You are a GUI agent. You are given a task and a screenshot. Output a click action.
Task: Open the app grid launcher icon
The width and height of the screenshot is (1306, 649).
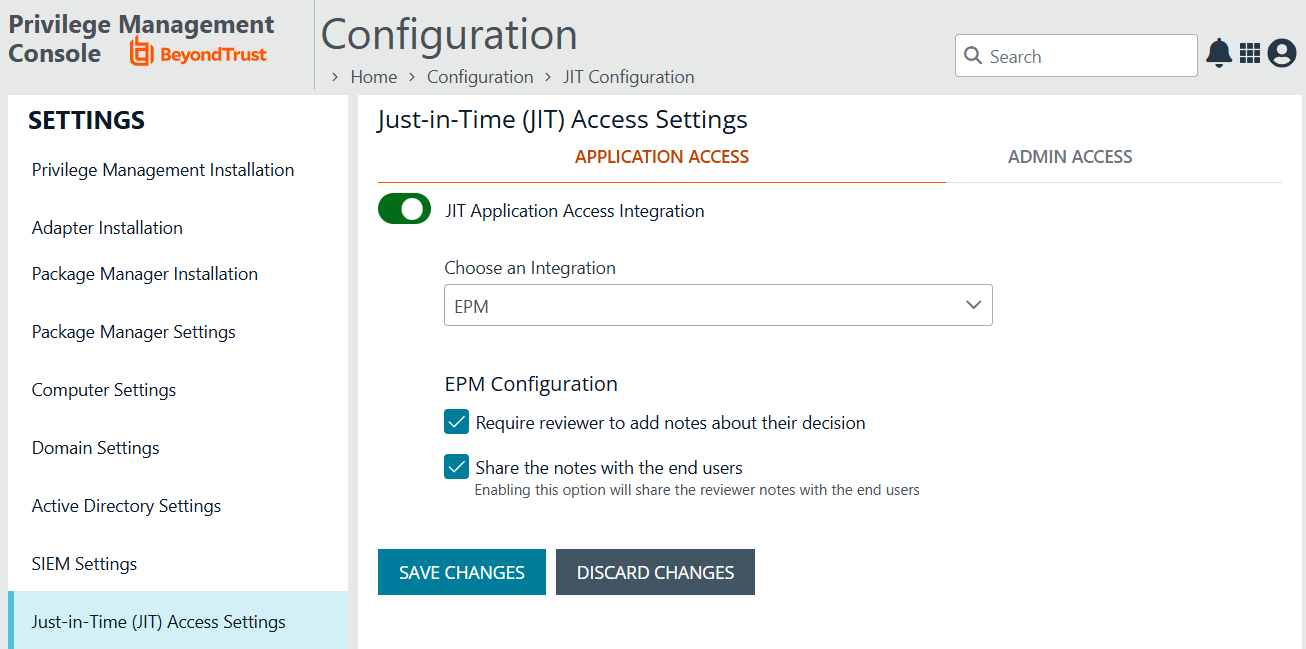pyautogui.click(x=1250, y=54)
